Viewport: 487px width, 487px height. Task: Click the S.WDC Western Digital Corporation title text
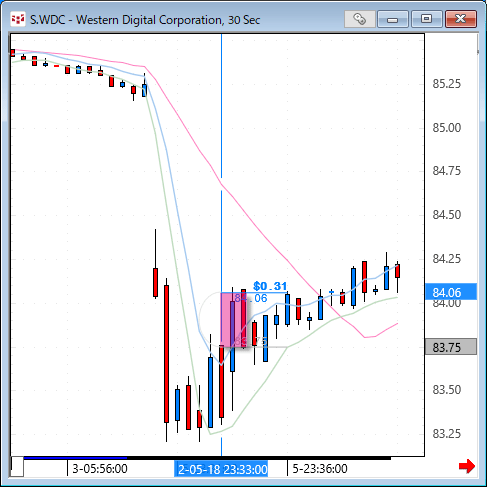tap(145, 20)
